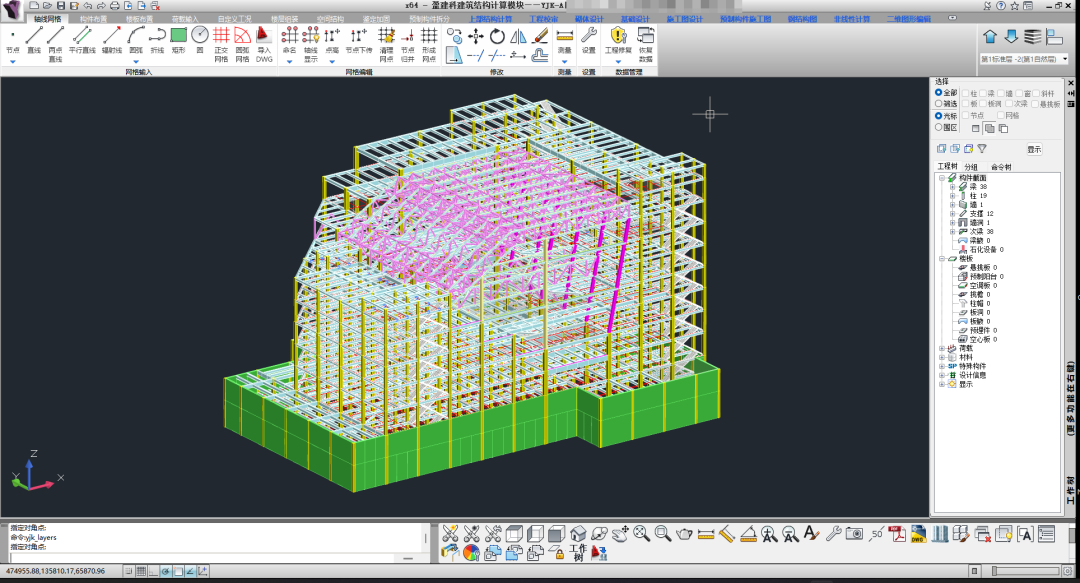Open the 上部结构计算 ribbon tab
This screenshot has width=1080, height=583.
tap(490, 19)
